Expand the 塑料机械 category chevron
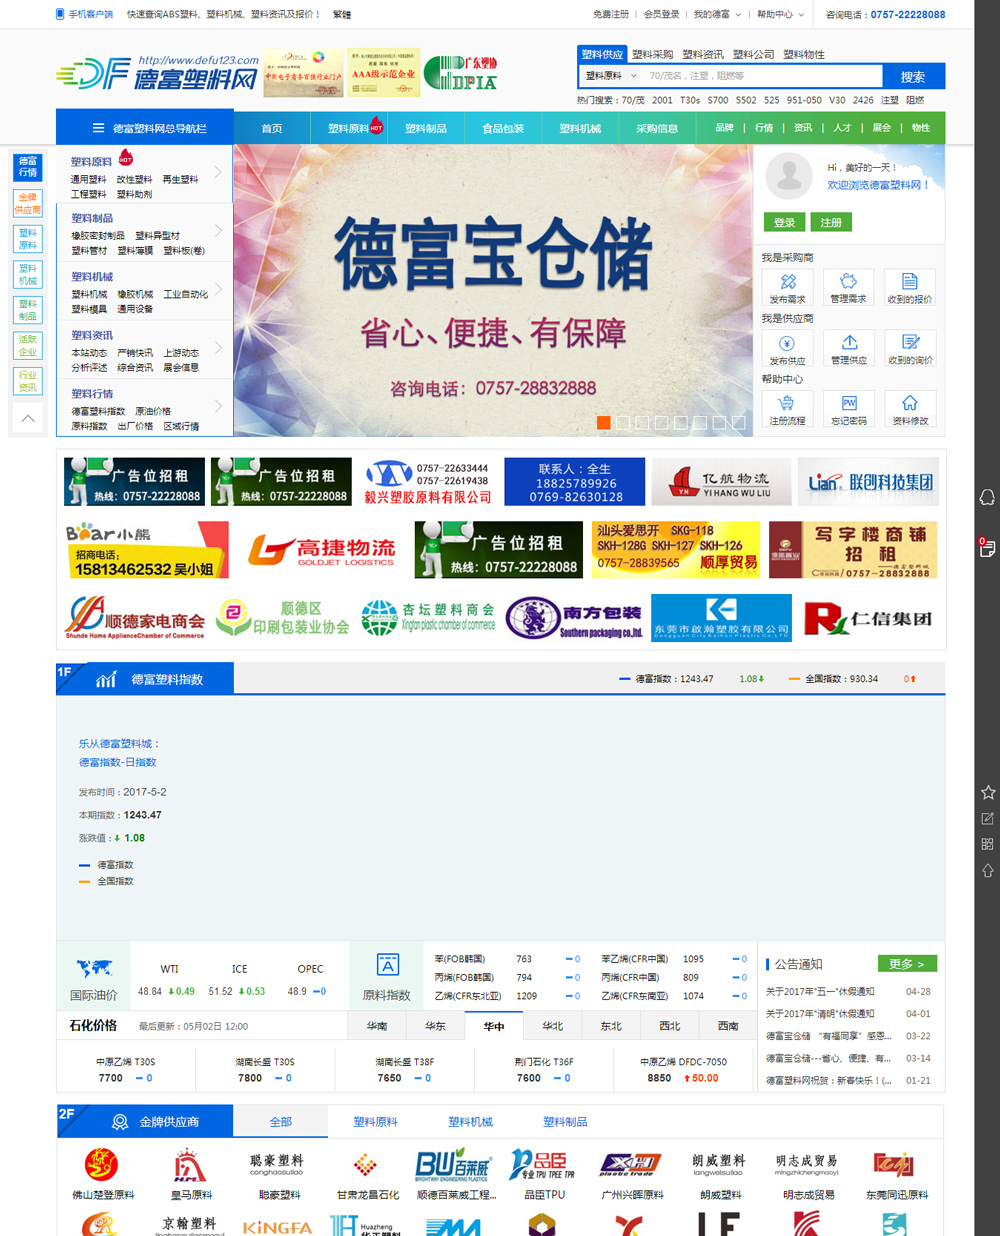This screenshot has height=1236, width=1000. click(218, 289)
